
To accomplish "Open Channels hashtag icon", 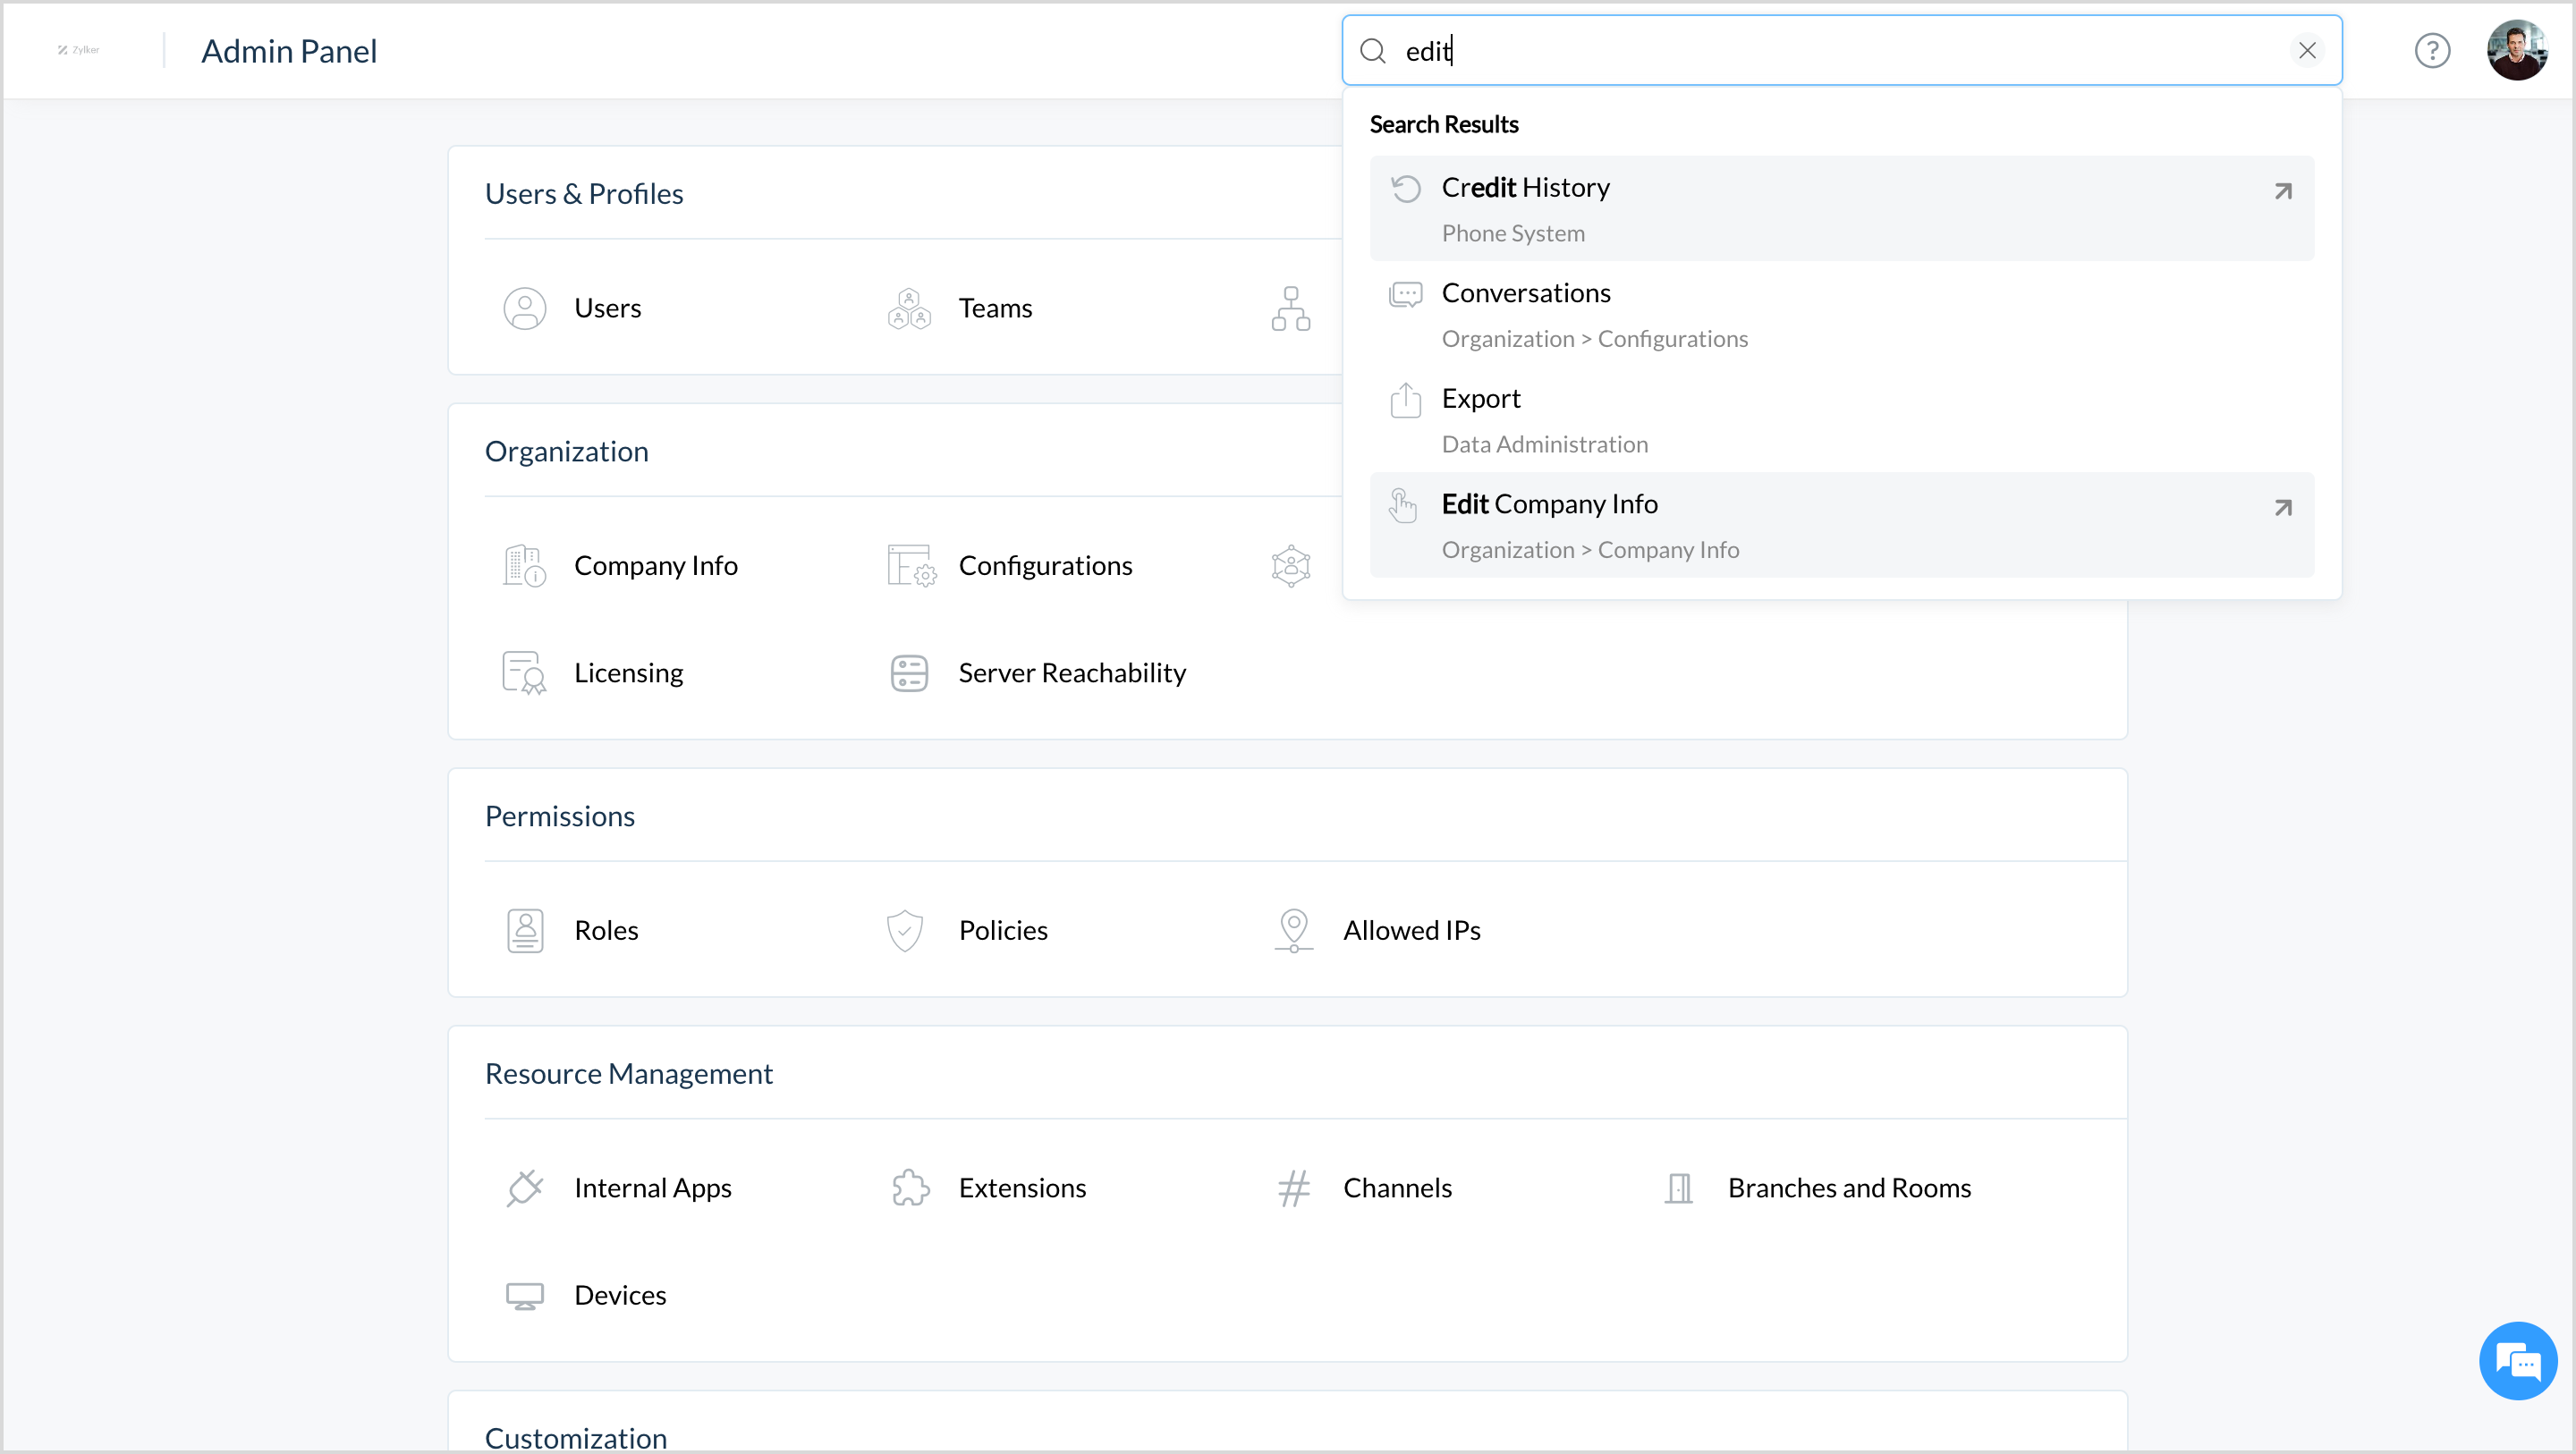I will tap(1293, 1188).
